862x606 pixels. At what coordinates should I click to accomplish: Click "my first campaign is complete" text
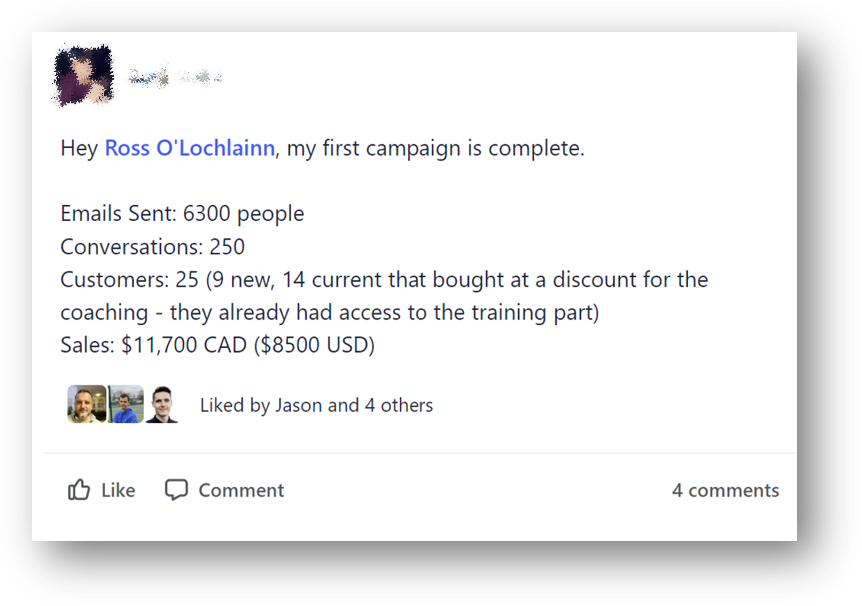click(435, 149)
